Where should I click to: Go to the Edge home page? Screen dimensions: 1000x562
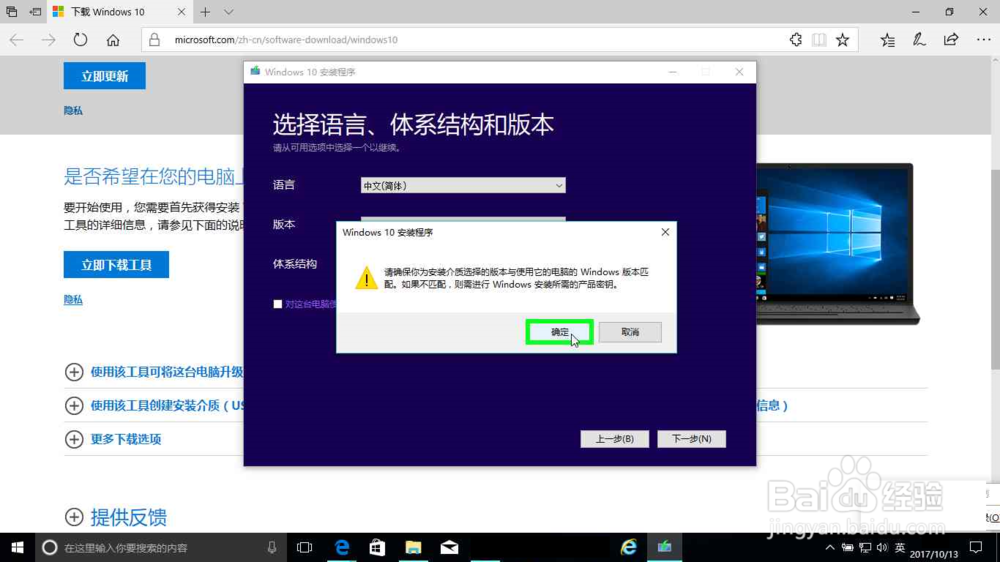tap(113, 40)
